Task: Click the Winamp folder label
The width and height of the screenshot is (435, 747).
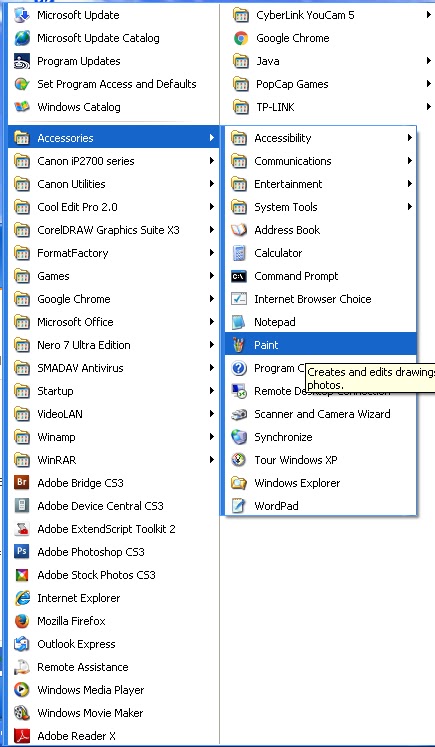Action: [x=56, y=437]
